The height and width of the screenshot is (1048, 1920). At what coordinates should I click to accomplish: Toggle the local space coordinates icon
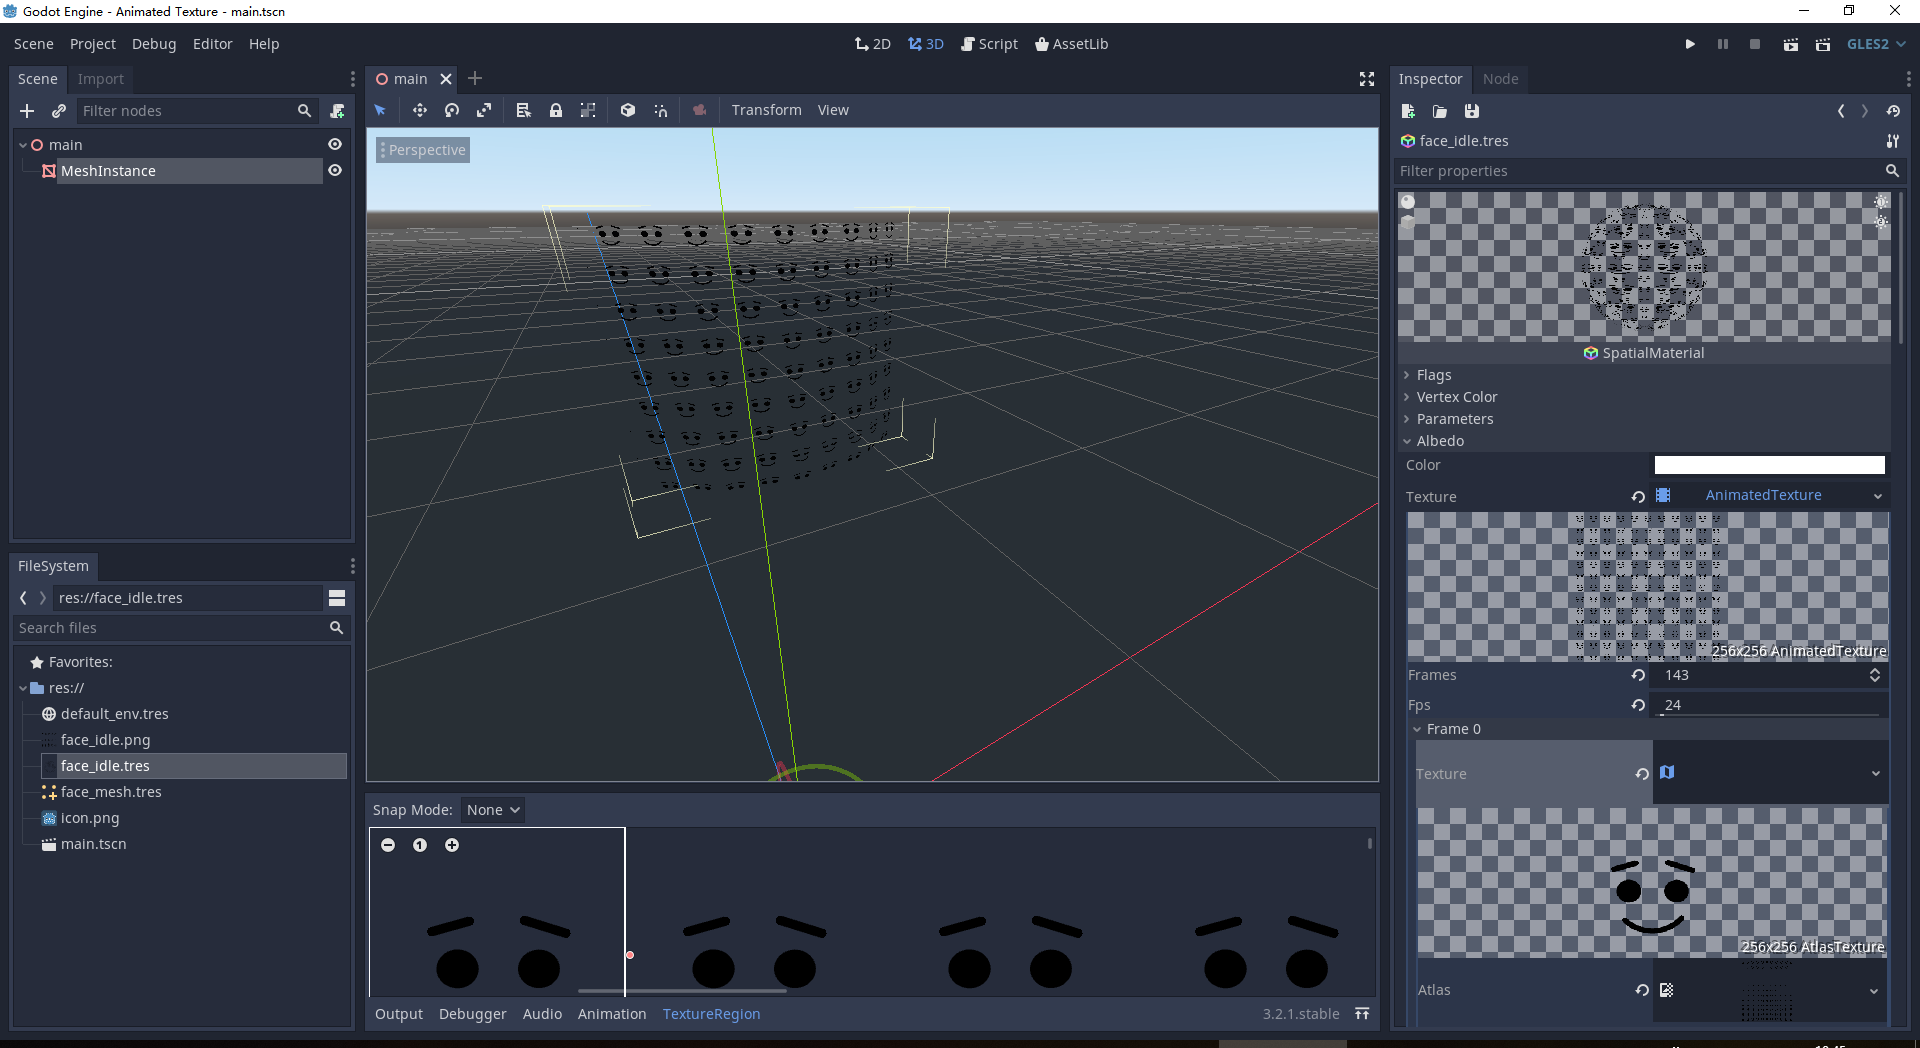tap(627, 110)
